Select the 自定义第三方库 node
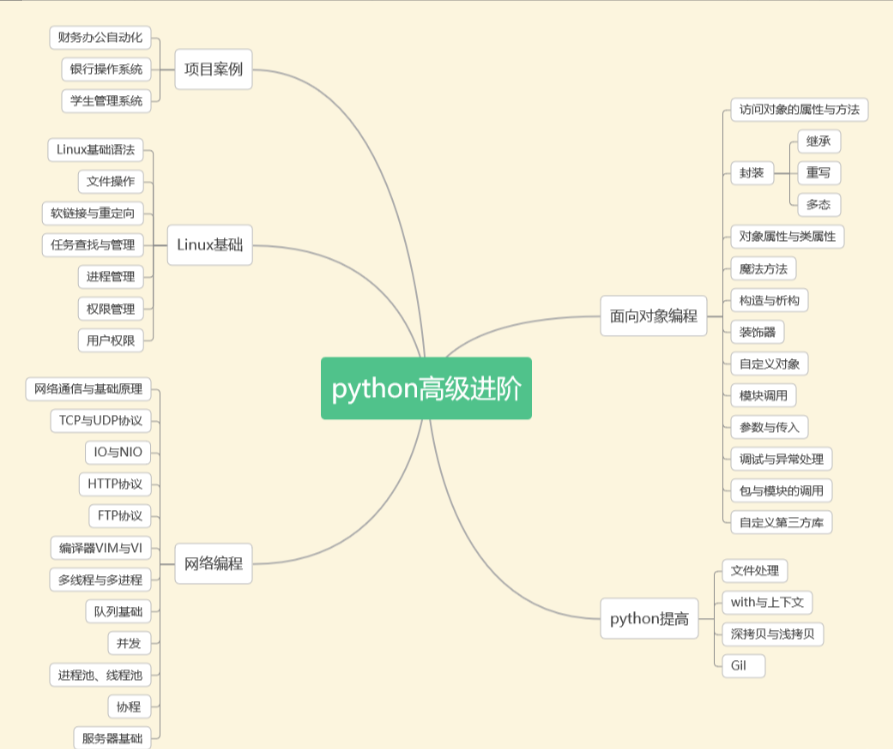 781,522
